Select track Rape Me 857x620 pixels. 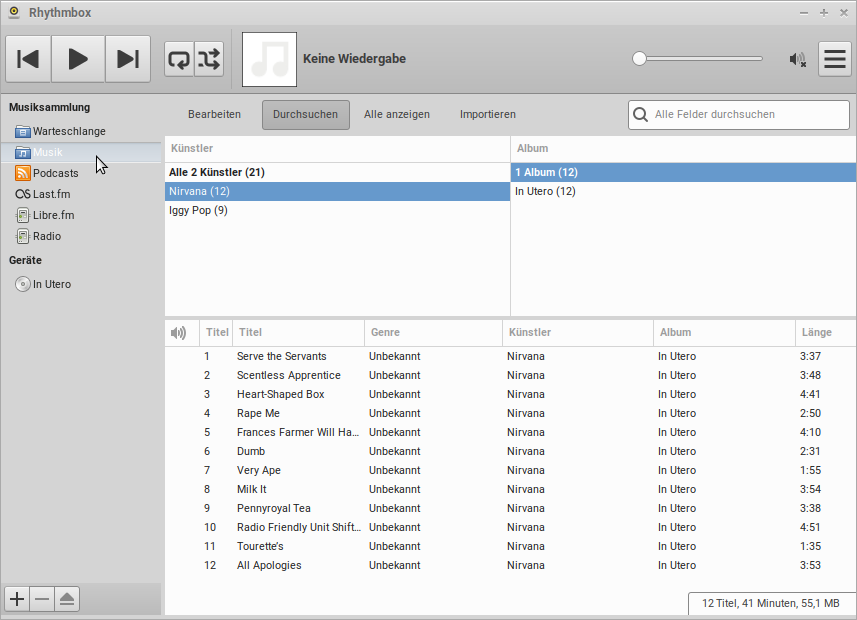point(510,413)
